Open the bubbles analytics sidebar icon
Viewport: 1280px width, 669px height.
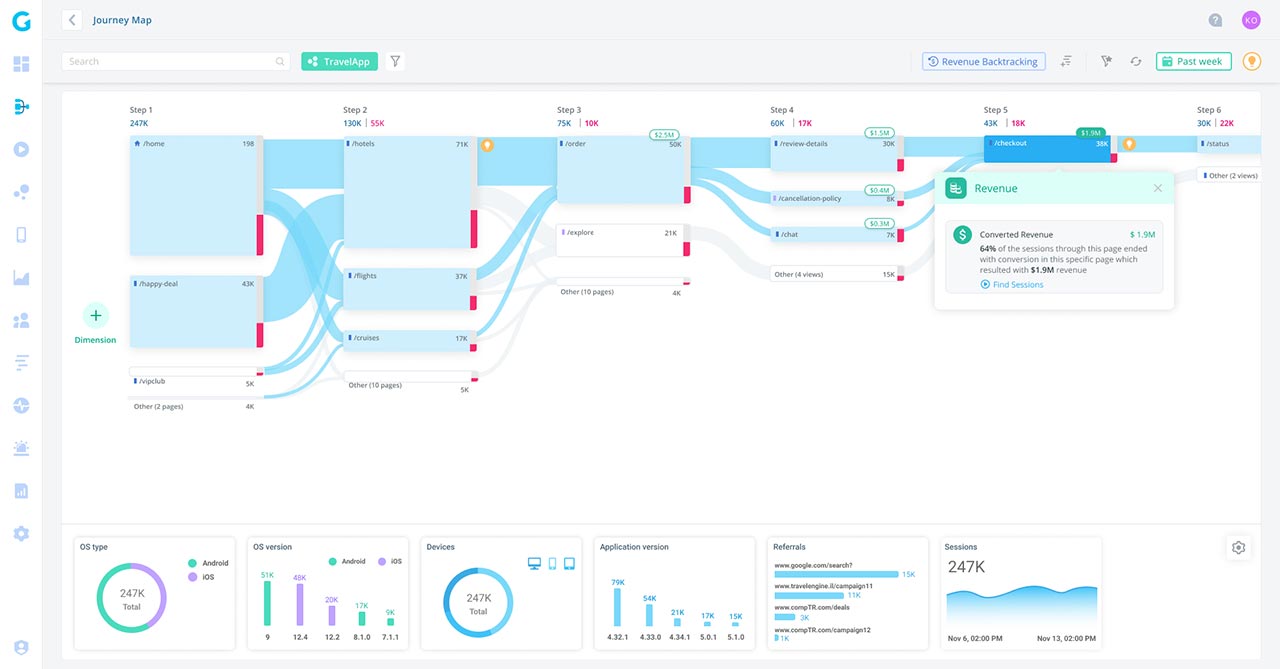[21, 192]
